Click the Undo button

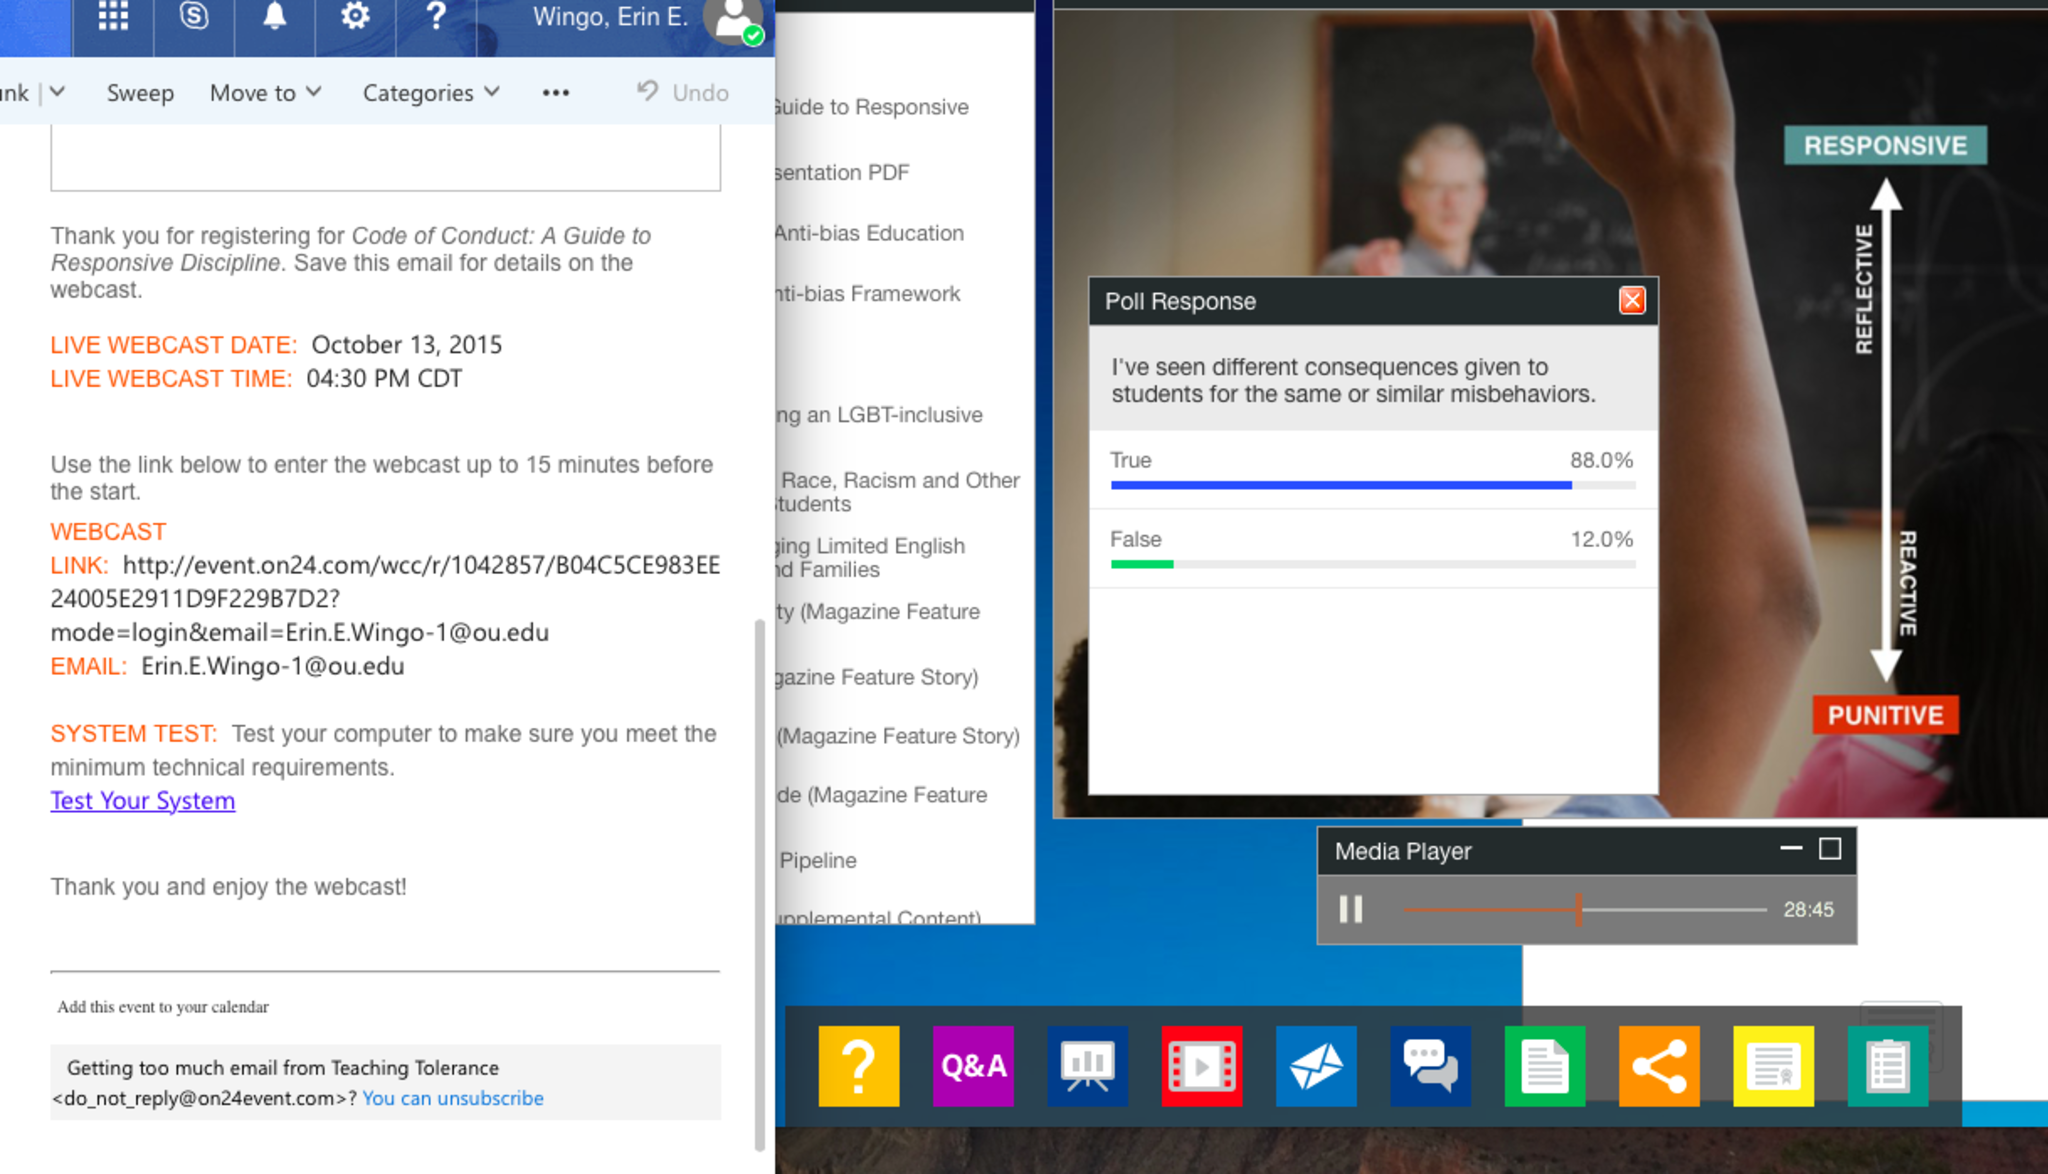click(683, 93)
